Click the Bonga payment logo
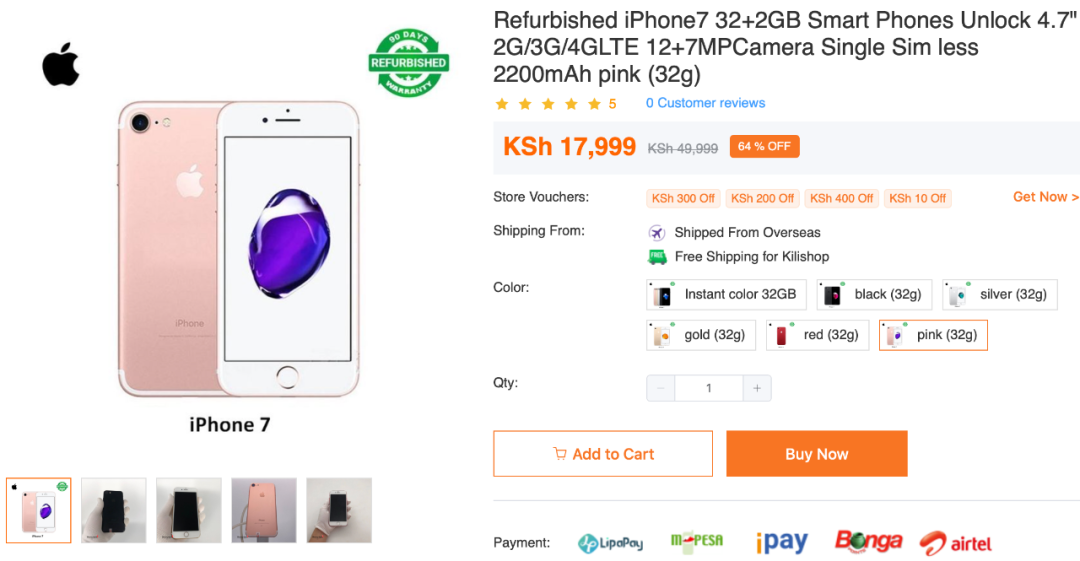The height and width of the screenshot is (561, 1080). coord(869,542)
